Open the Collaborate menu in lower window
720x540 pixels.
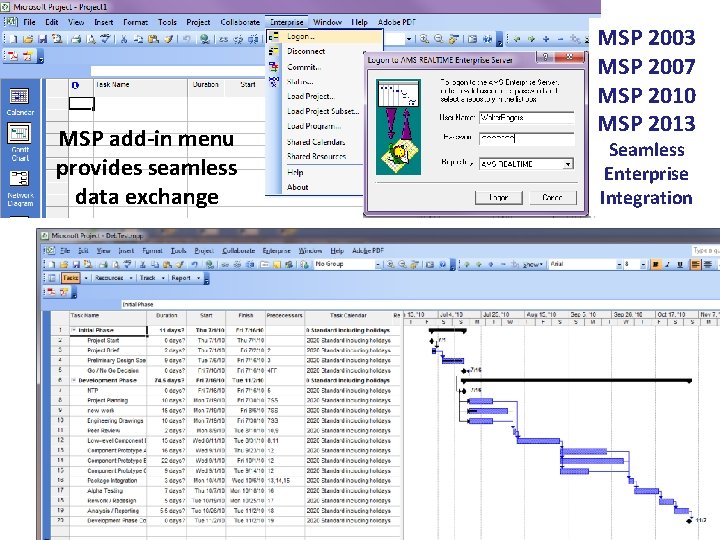click(x=238, y=251)
